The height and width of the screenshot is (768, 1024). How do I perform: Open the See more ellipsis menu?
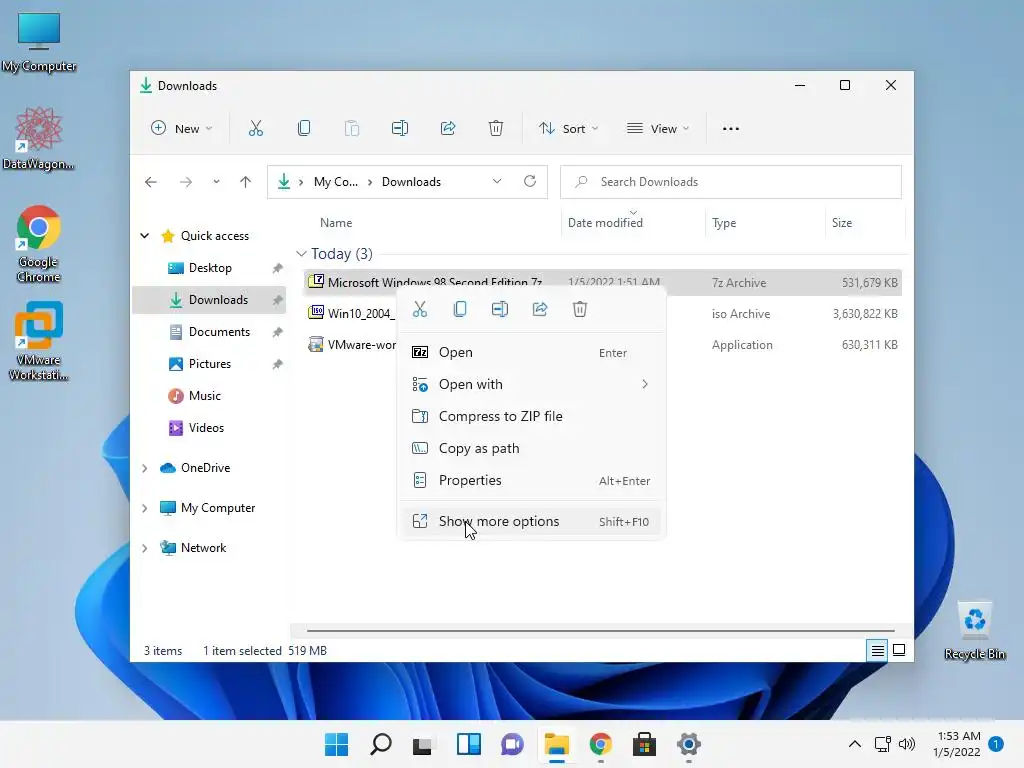(731, 129)
